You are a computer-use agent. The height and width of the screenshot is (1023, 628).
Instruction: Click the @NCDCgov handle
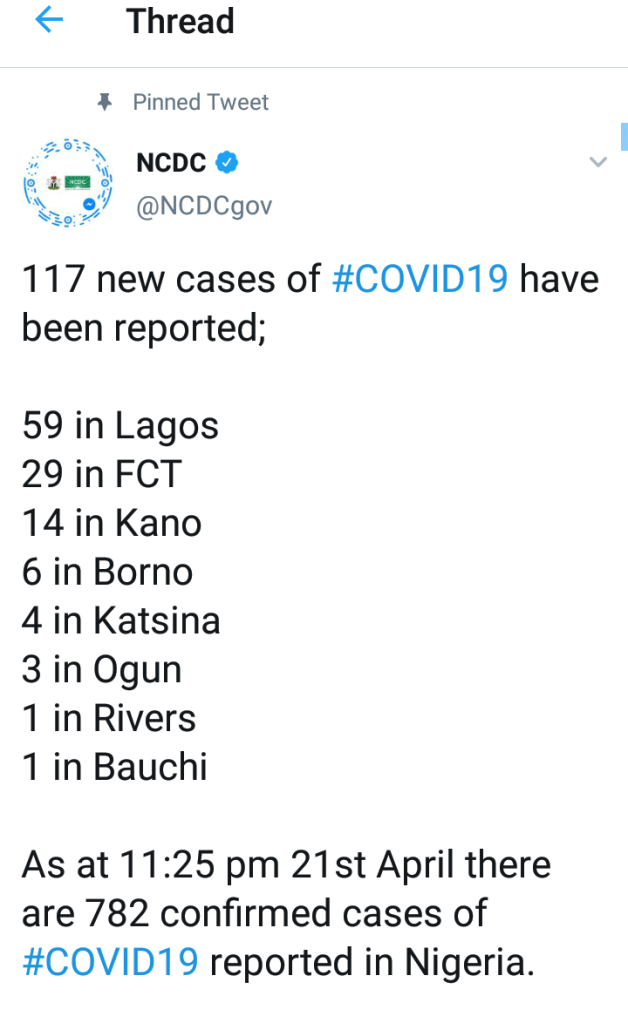tap(203, 206)
